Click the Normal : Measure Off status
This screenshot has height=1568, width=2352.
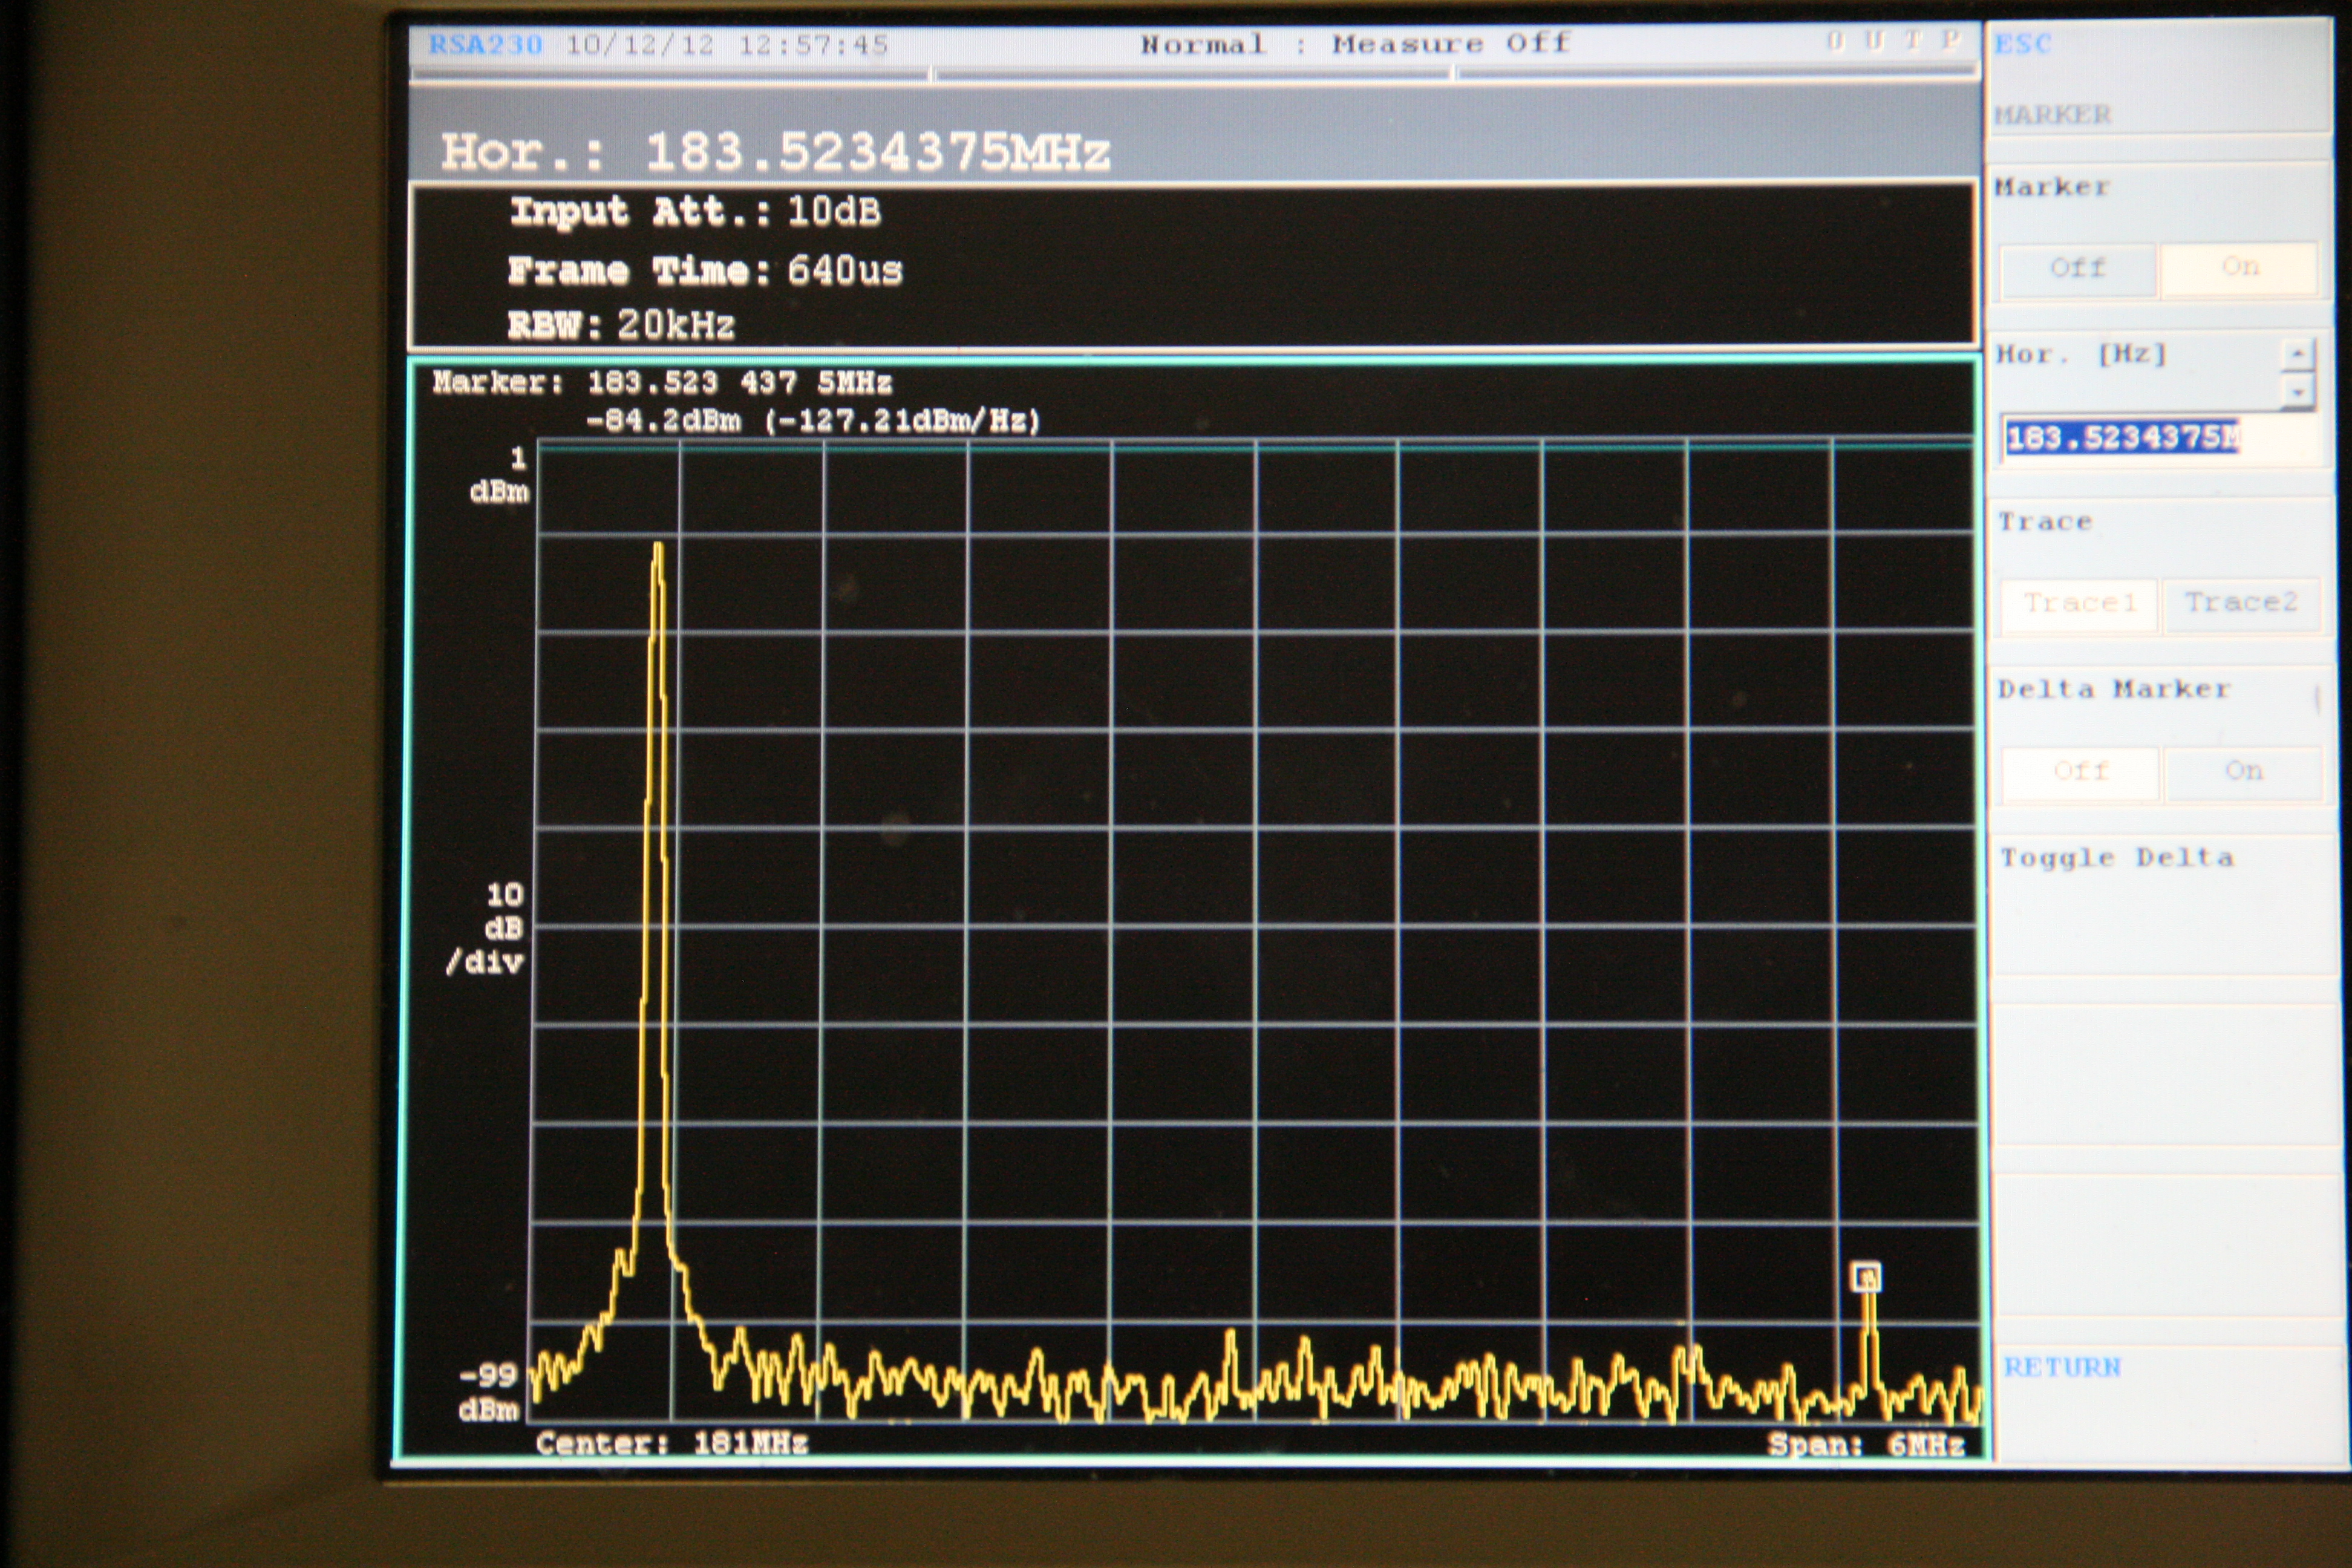click(1355, 44)
